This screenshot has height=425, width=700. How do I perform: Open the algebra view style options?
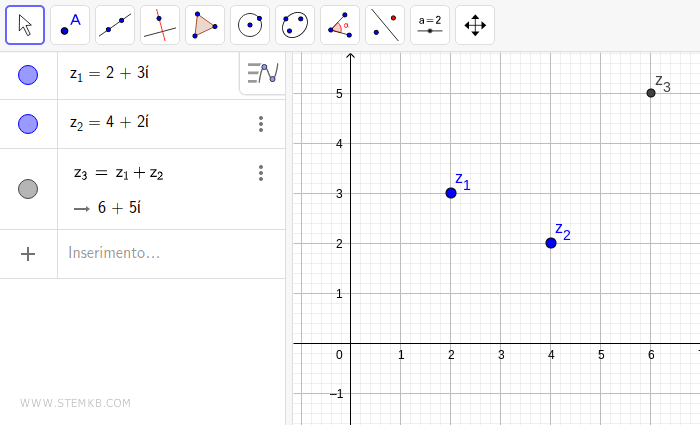click(262, 73)
